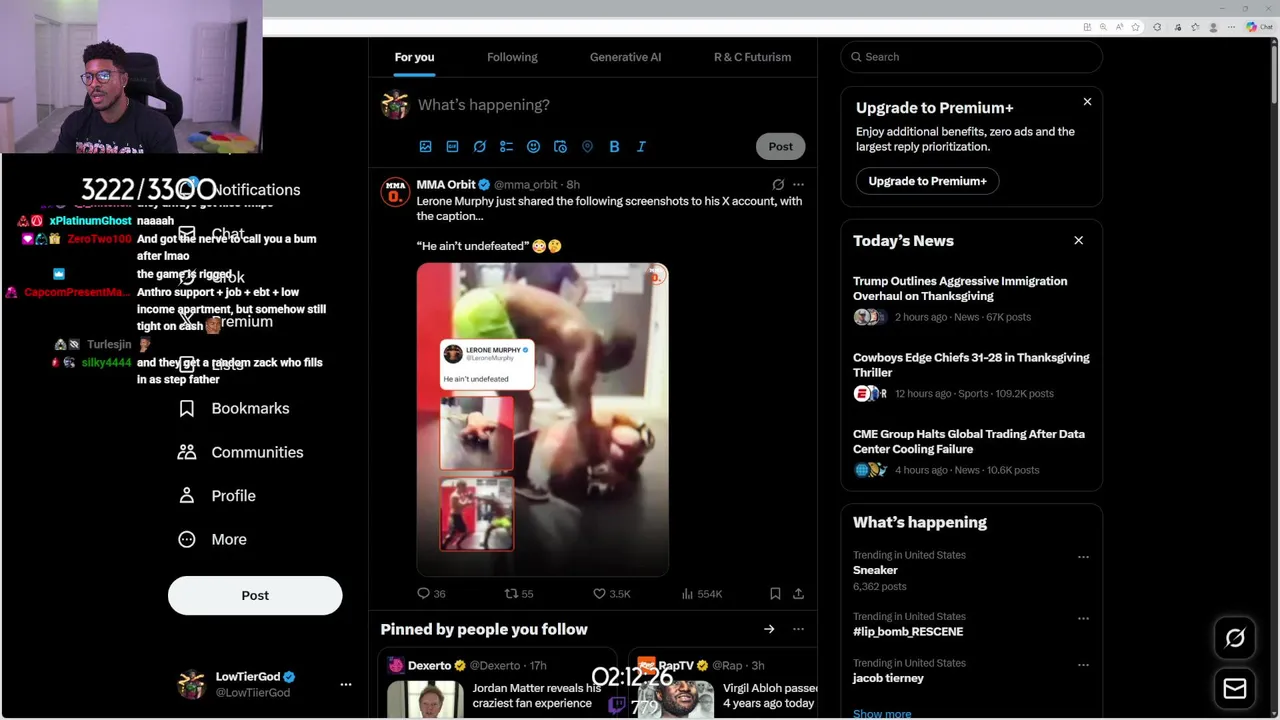Switch to the For you tab

click(x=414, y=57)
